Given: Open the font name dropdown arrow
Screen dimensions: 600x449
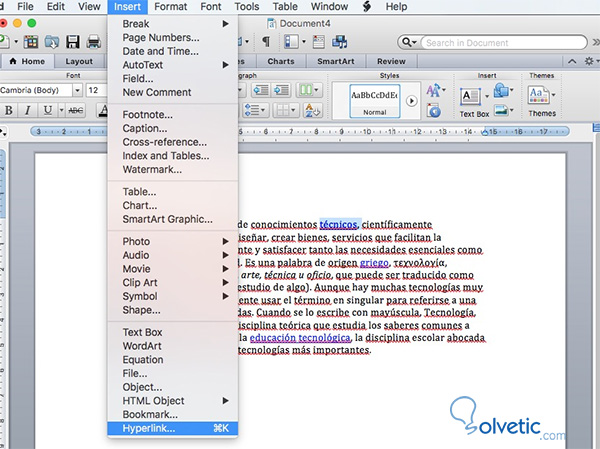Looking at the screenshot, I should pos(78,90).
